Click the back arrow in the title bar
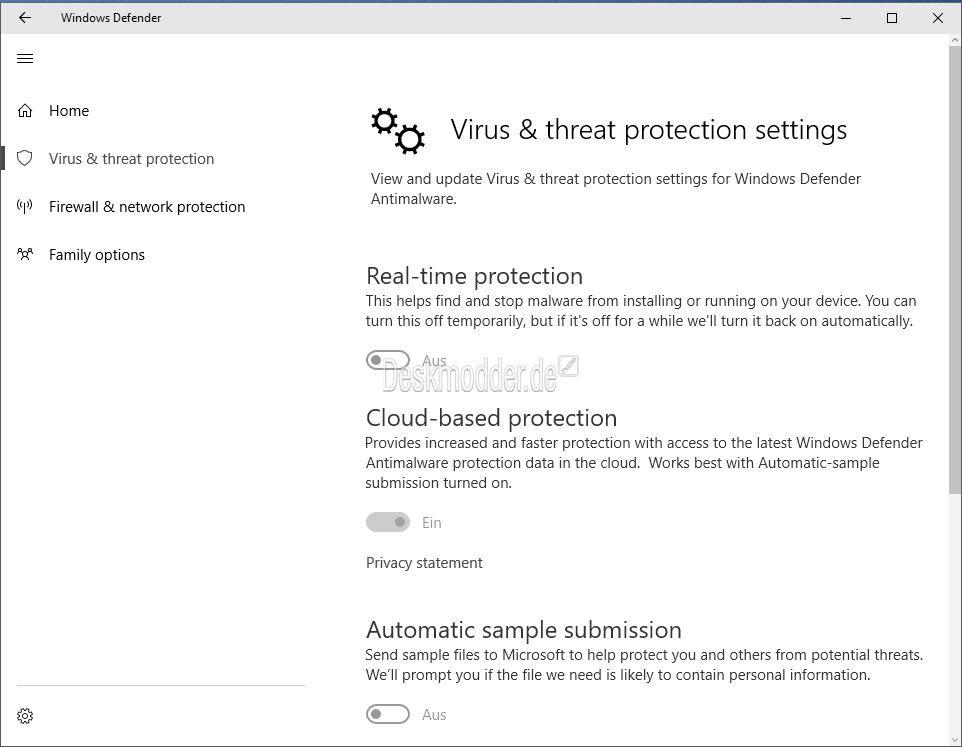Image resolution: width=962 pixels, height=747 pixels. pos(25,18)
